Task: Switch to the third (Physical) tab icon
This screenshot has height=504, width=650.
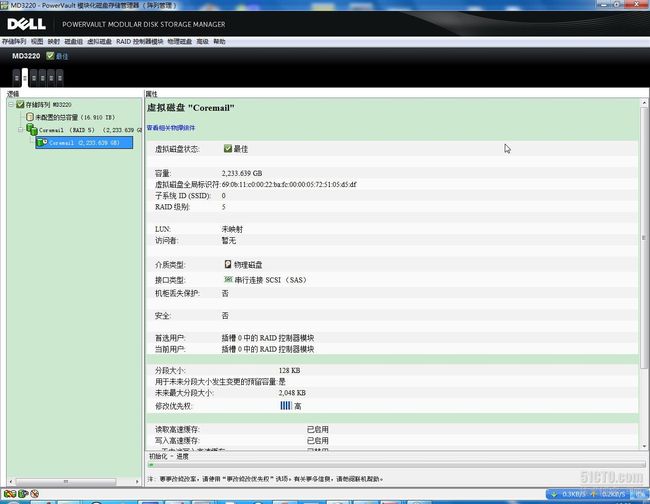Action: [34, 78]
